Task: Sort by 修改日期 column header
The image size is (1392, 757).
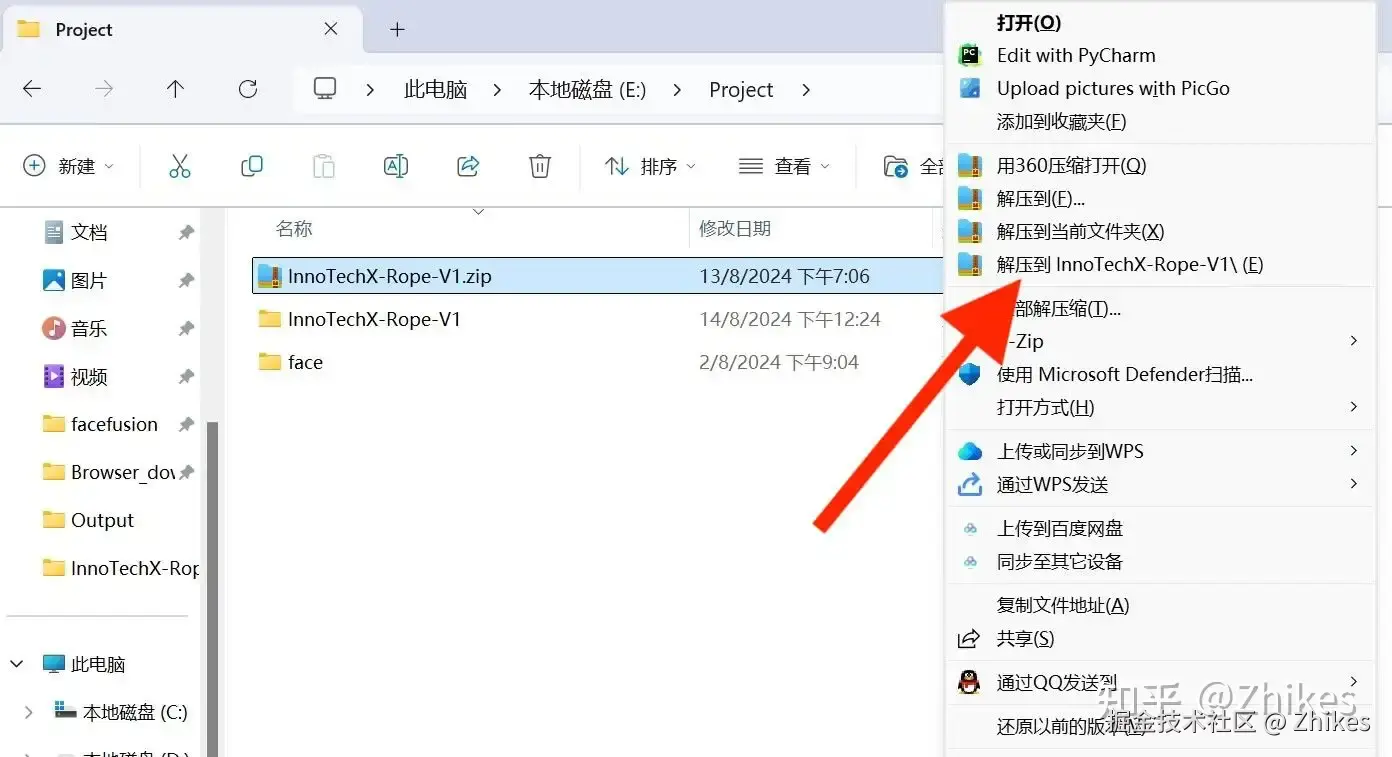Action: 735,229
